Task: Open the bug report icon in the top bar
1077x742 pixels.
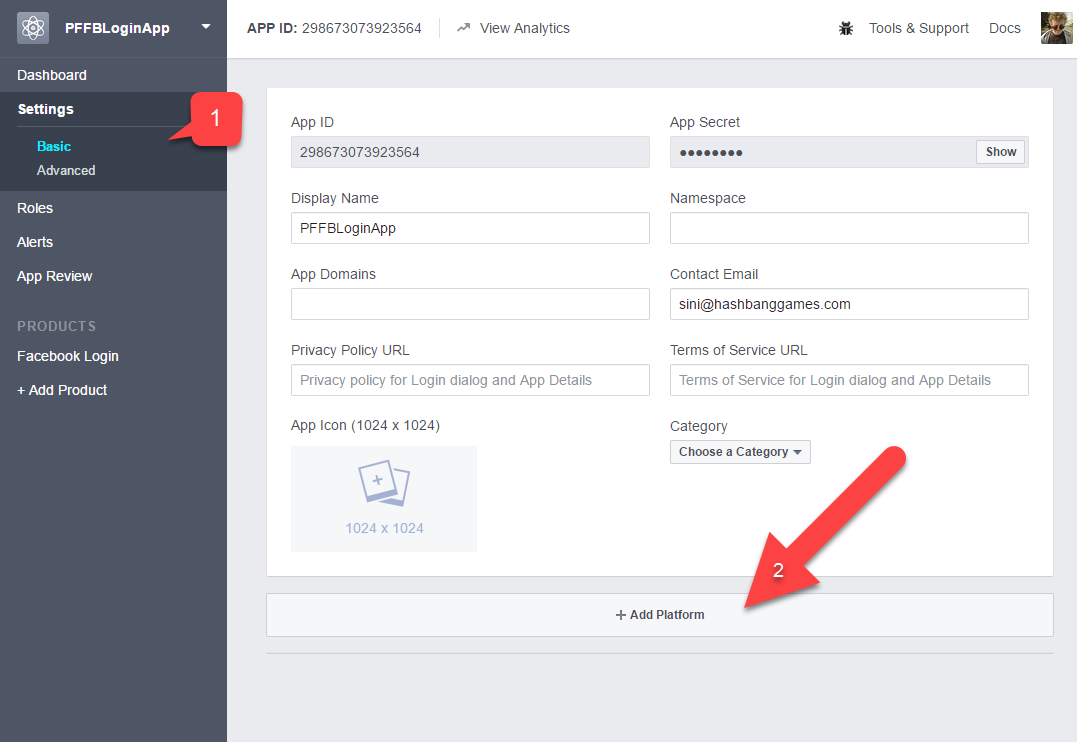Action: pyautogui.click(x=845, y=28)
